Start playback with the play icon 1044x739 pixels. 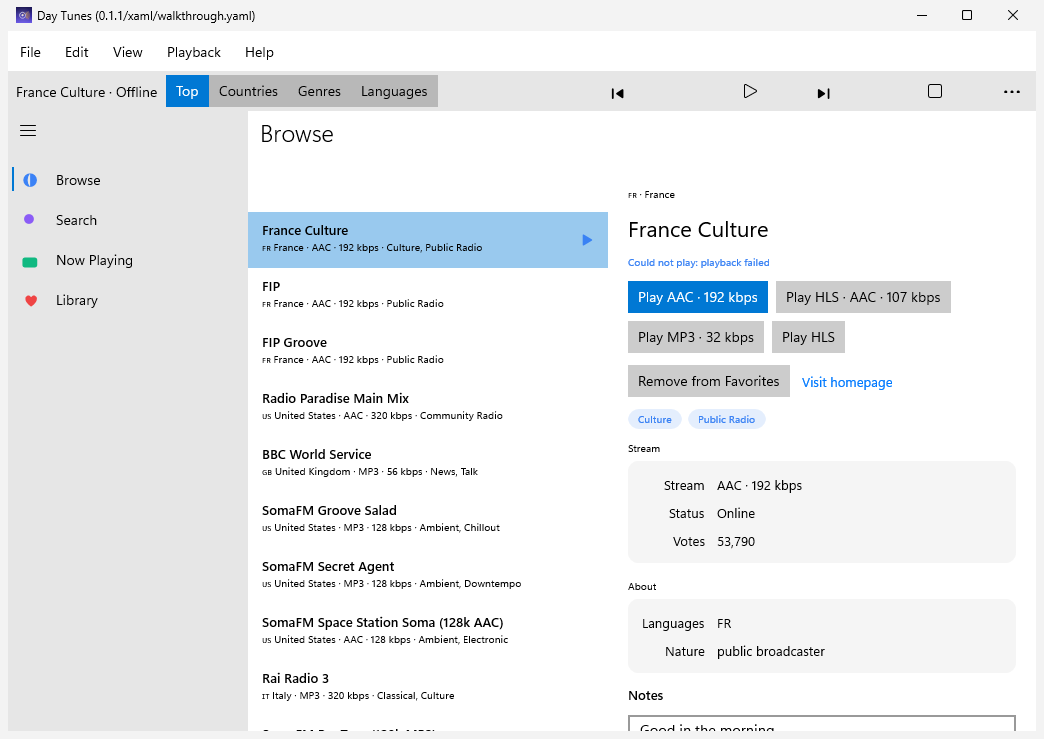750,91
